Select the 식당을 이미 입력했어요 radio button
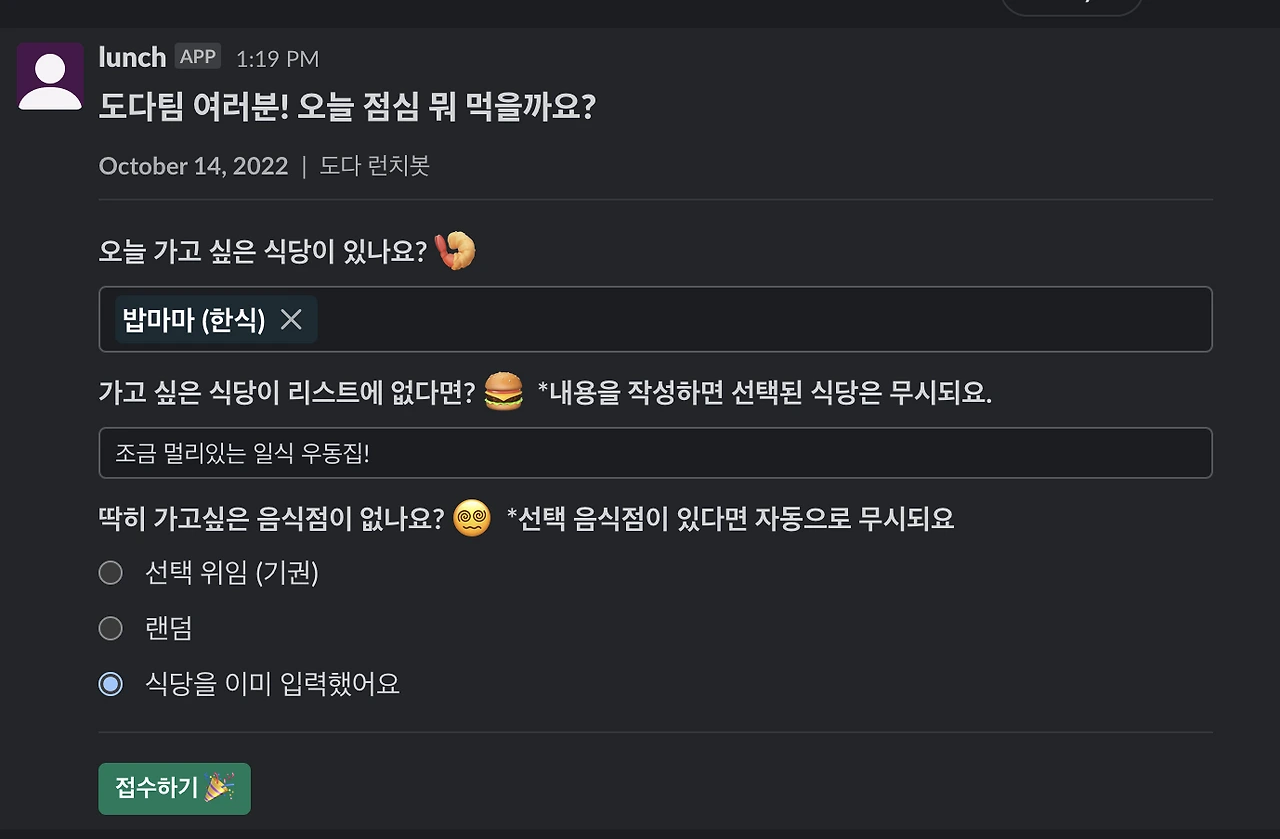1280x839 pixels. 110,684
